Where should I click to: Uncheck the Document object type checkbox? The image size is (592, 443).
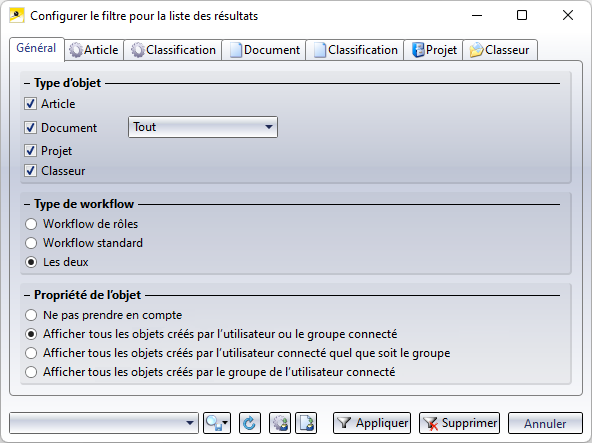(x=30, y=128)
